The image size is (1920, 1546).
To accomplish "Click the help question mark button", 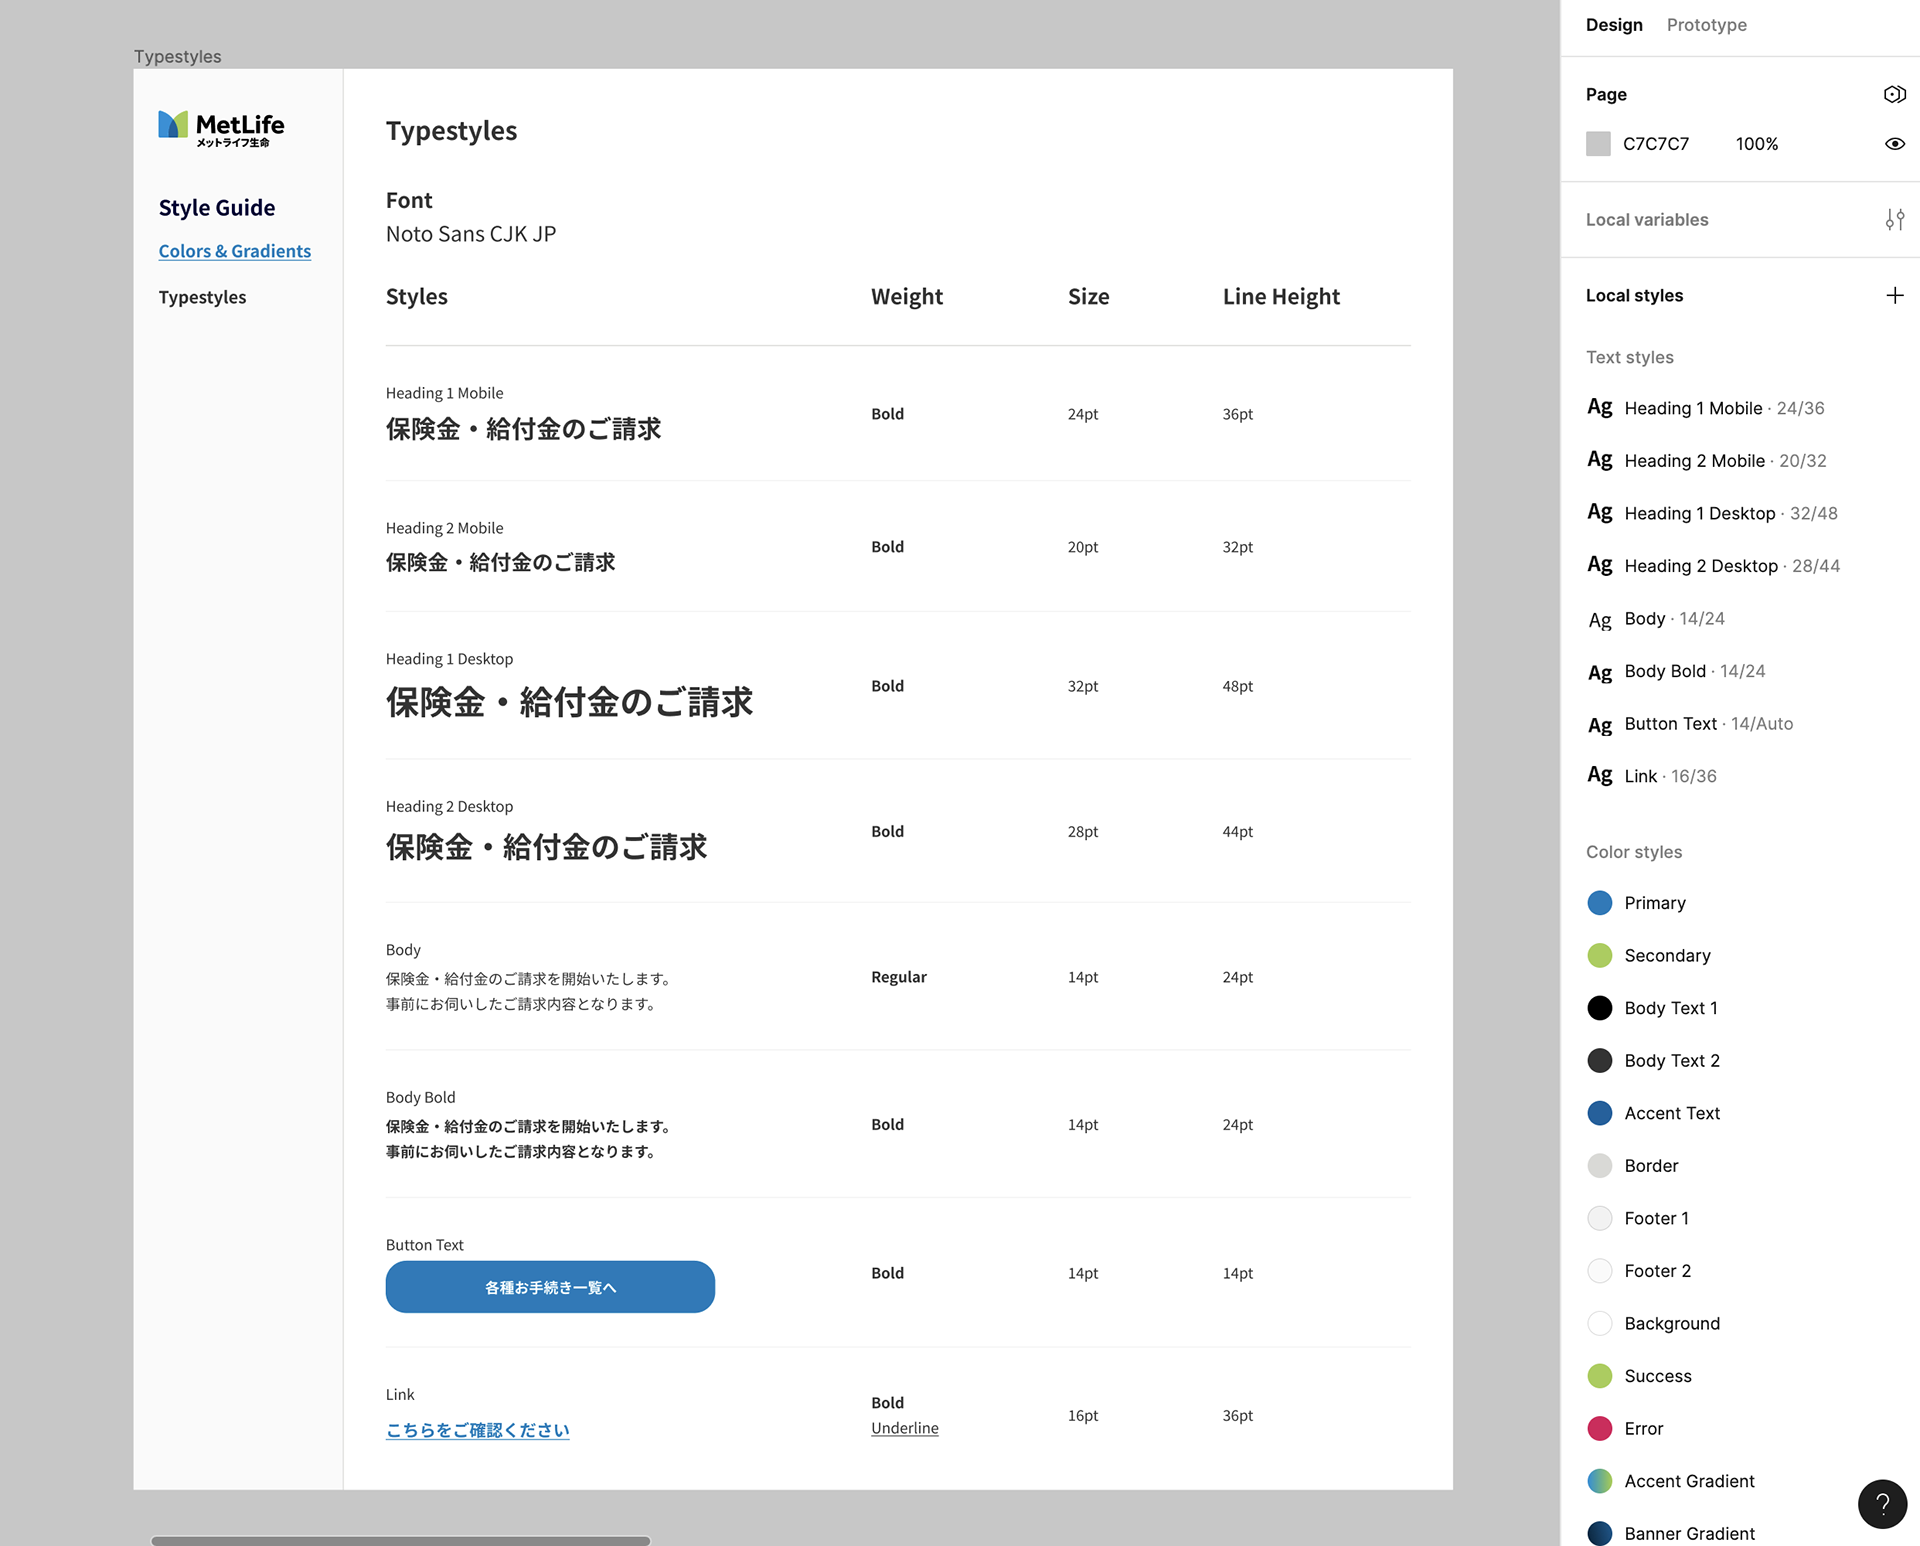I will pos(1882,1503).
